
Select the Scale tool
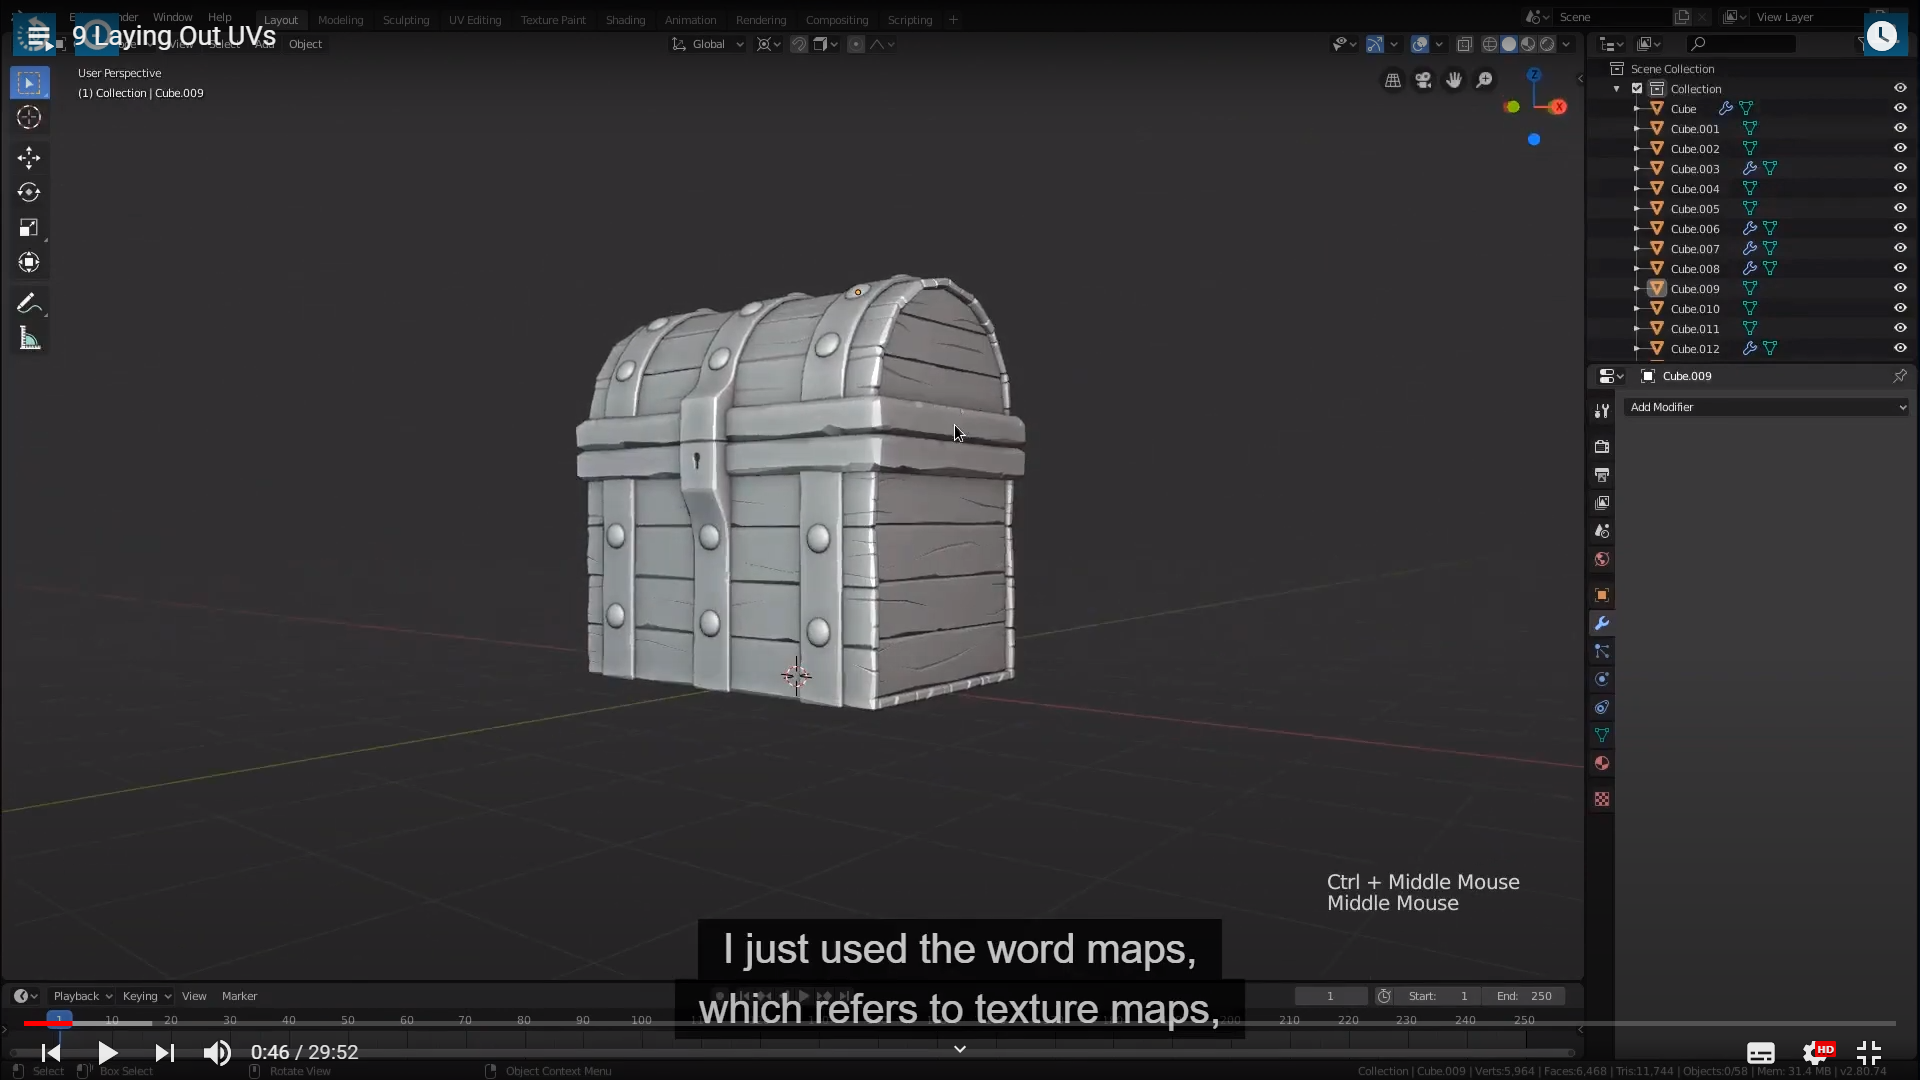pos(29,228)
